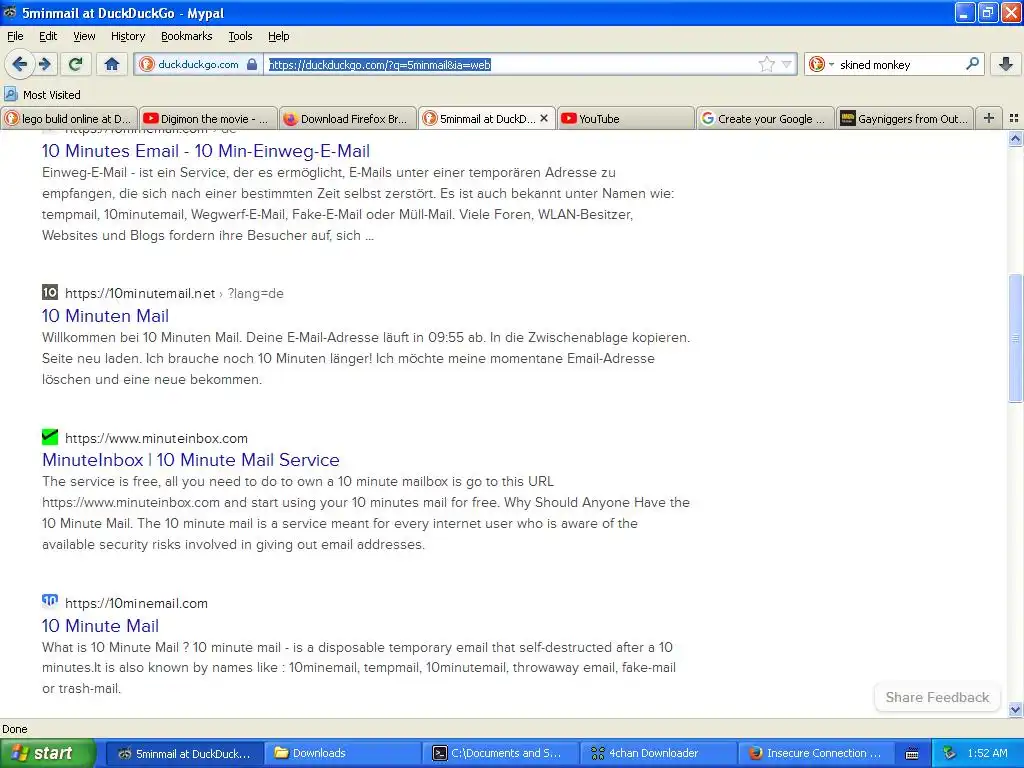Switch to the Download Firefox Br... tab
Screen dimensions: 1024x768
[x=348, y=119]
